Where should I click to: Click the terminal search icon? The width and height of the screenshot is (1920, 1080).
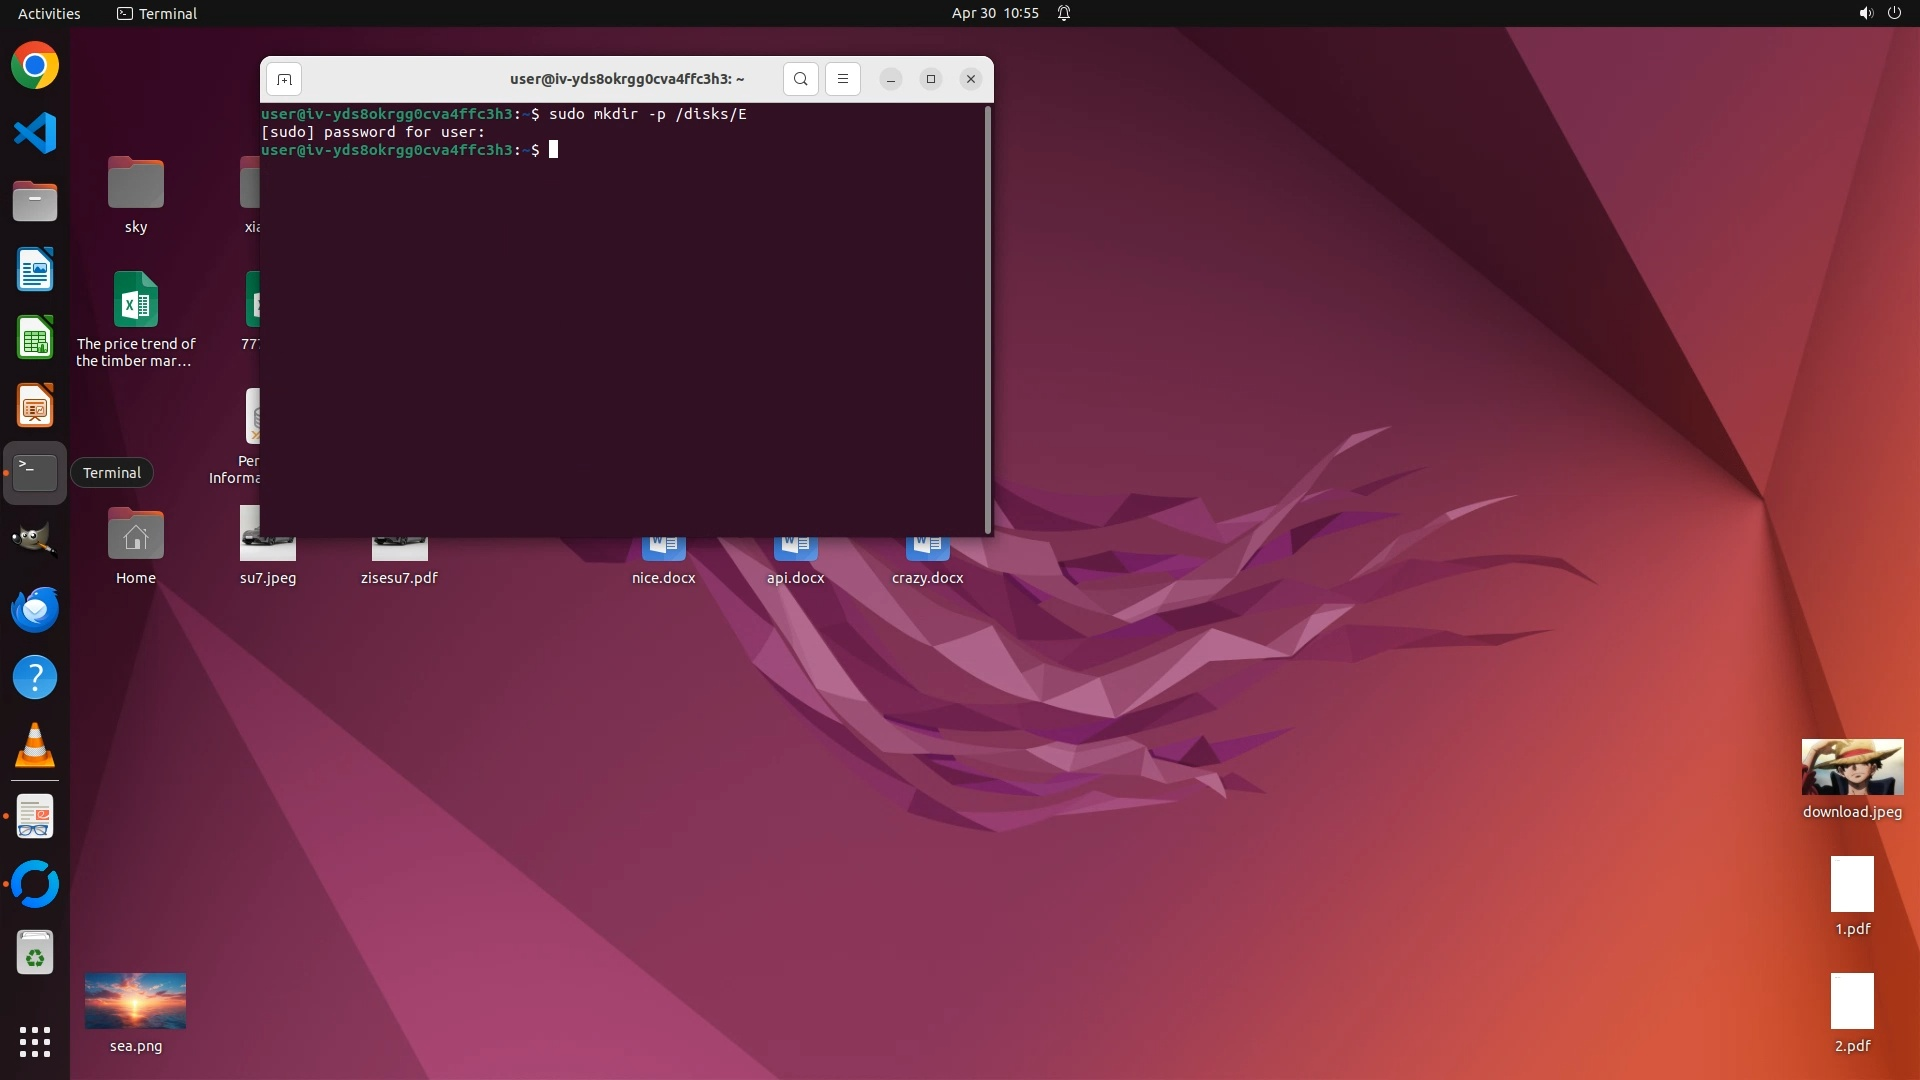pyautogui.click(x=800, y=79)
